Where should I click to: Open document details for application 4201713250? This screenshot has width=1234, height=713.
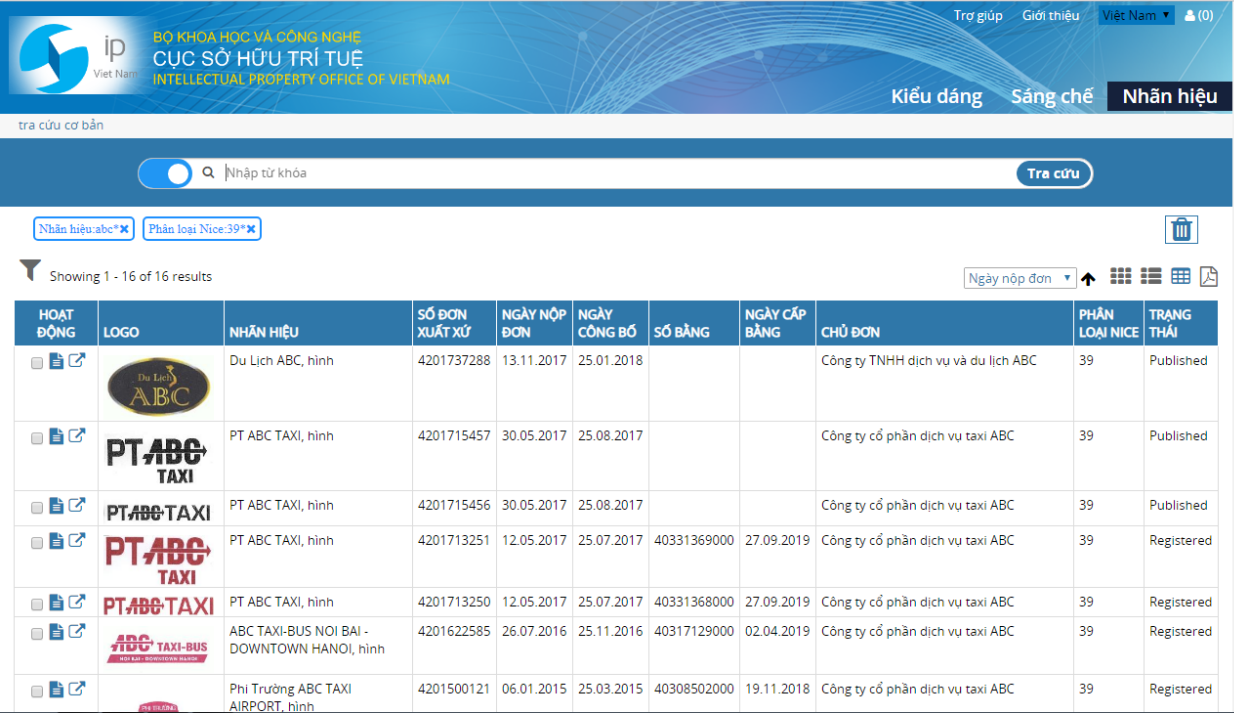tap(57, 603)
